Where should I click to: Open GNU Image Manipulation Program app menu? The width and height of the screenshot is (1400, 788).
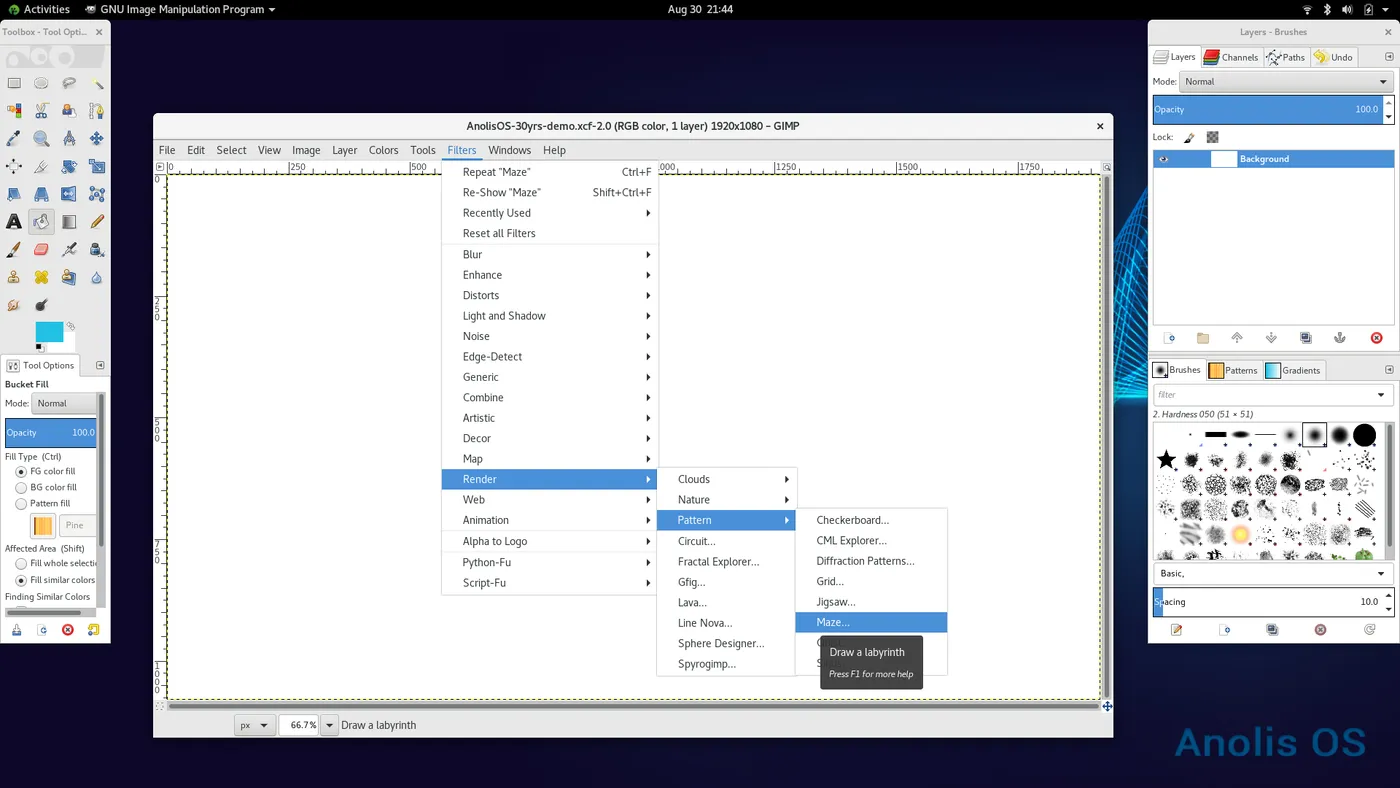click(x=180, y=9)
